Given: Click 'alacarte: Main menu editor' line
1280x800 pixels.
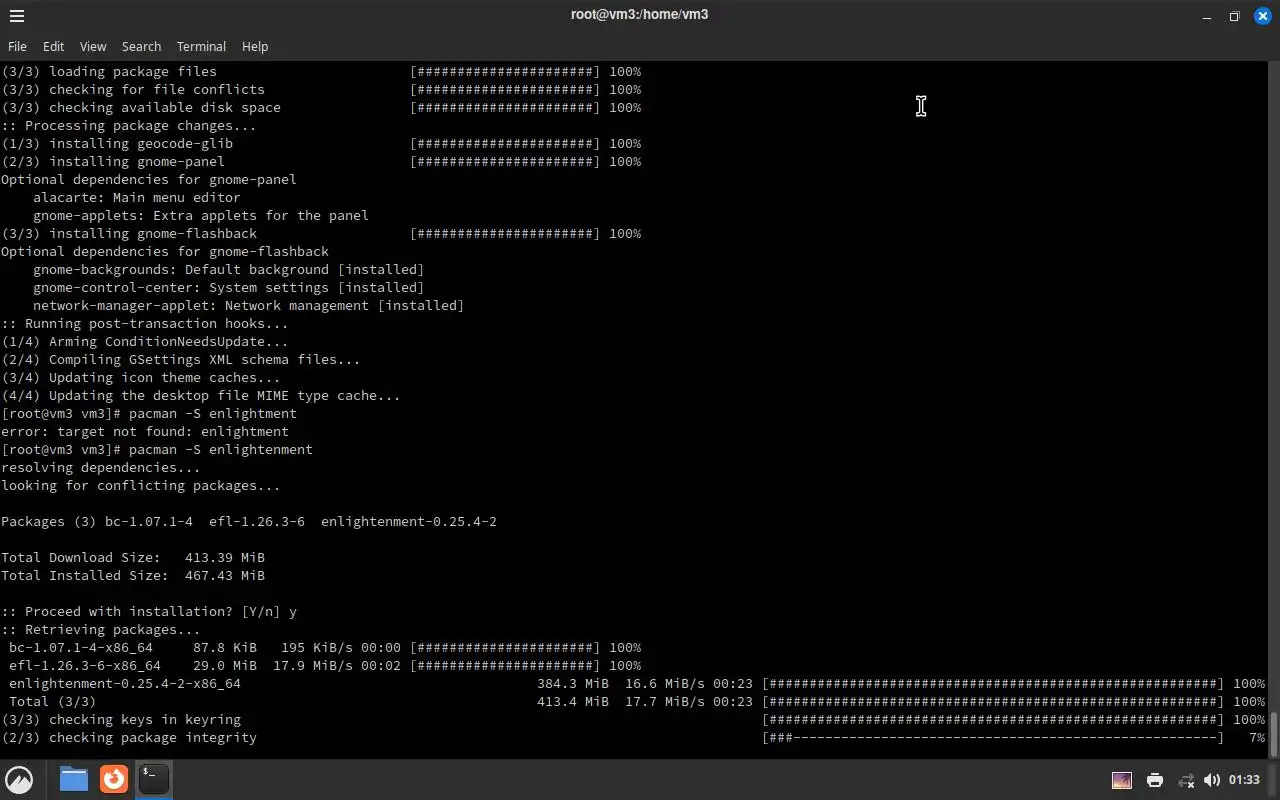Looking at the screenshot, I should coord(137,198).
